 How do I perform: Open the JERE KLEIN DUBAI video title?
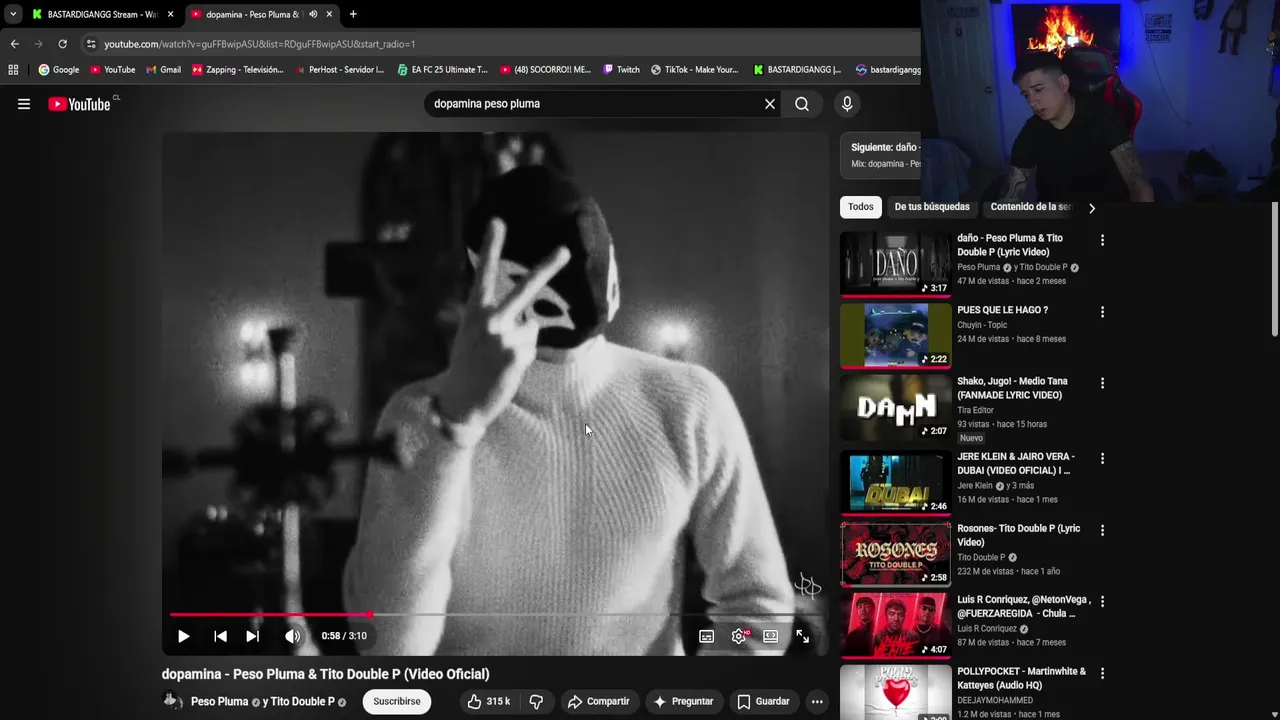coord(1016,463)
